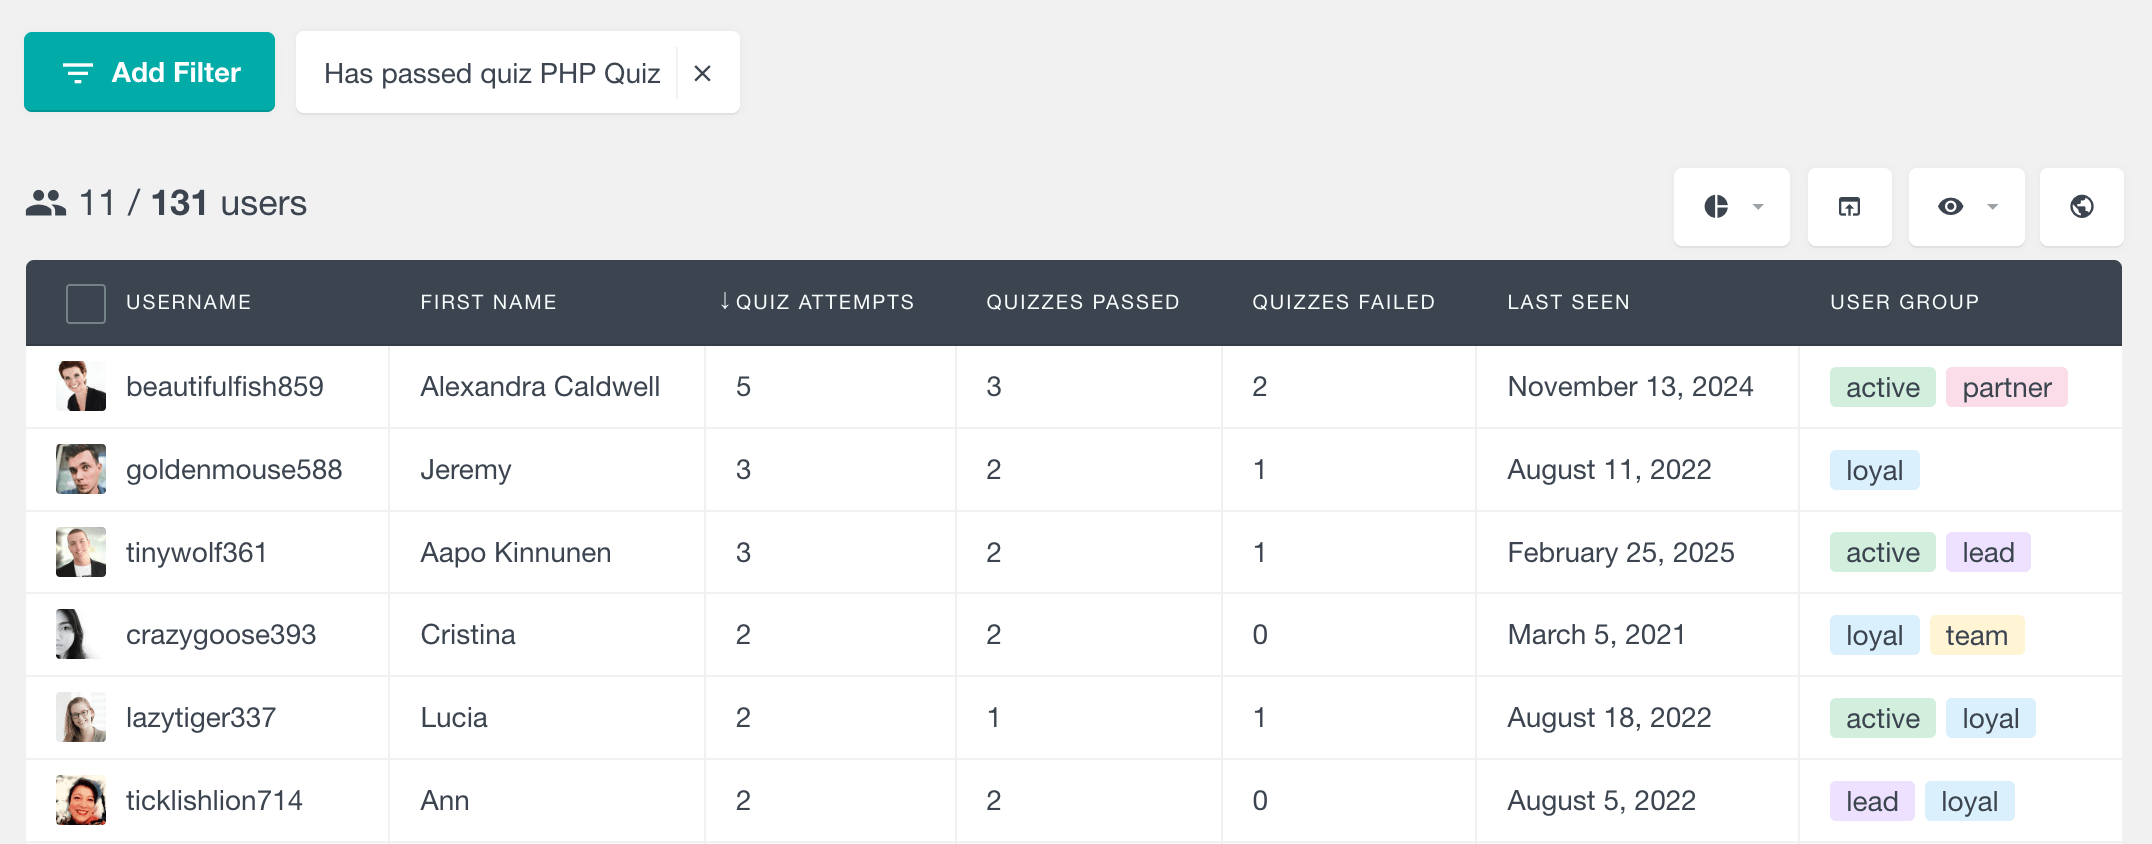This screenshot has height=844, width=2152.
Task: Click the partner group badge for Alexandra
Action: point(2007,387)
